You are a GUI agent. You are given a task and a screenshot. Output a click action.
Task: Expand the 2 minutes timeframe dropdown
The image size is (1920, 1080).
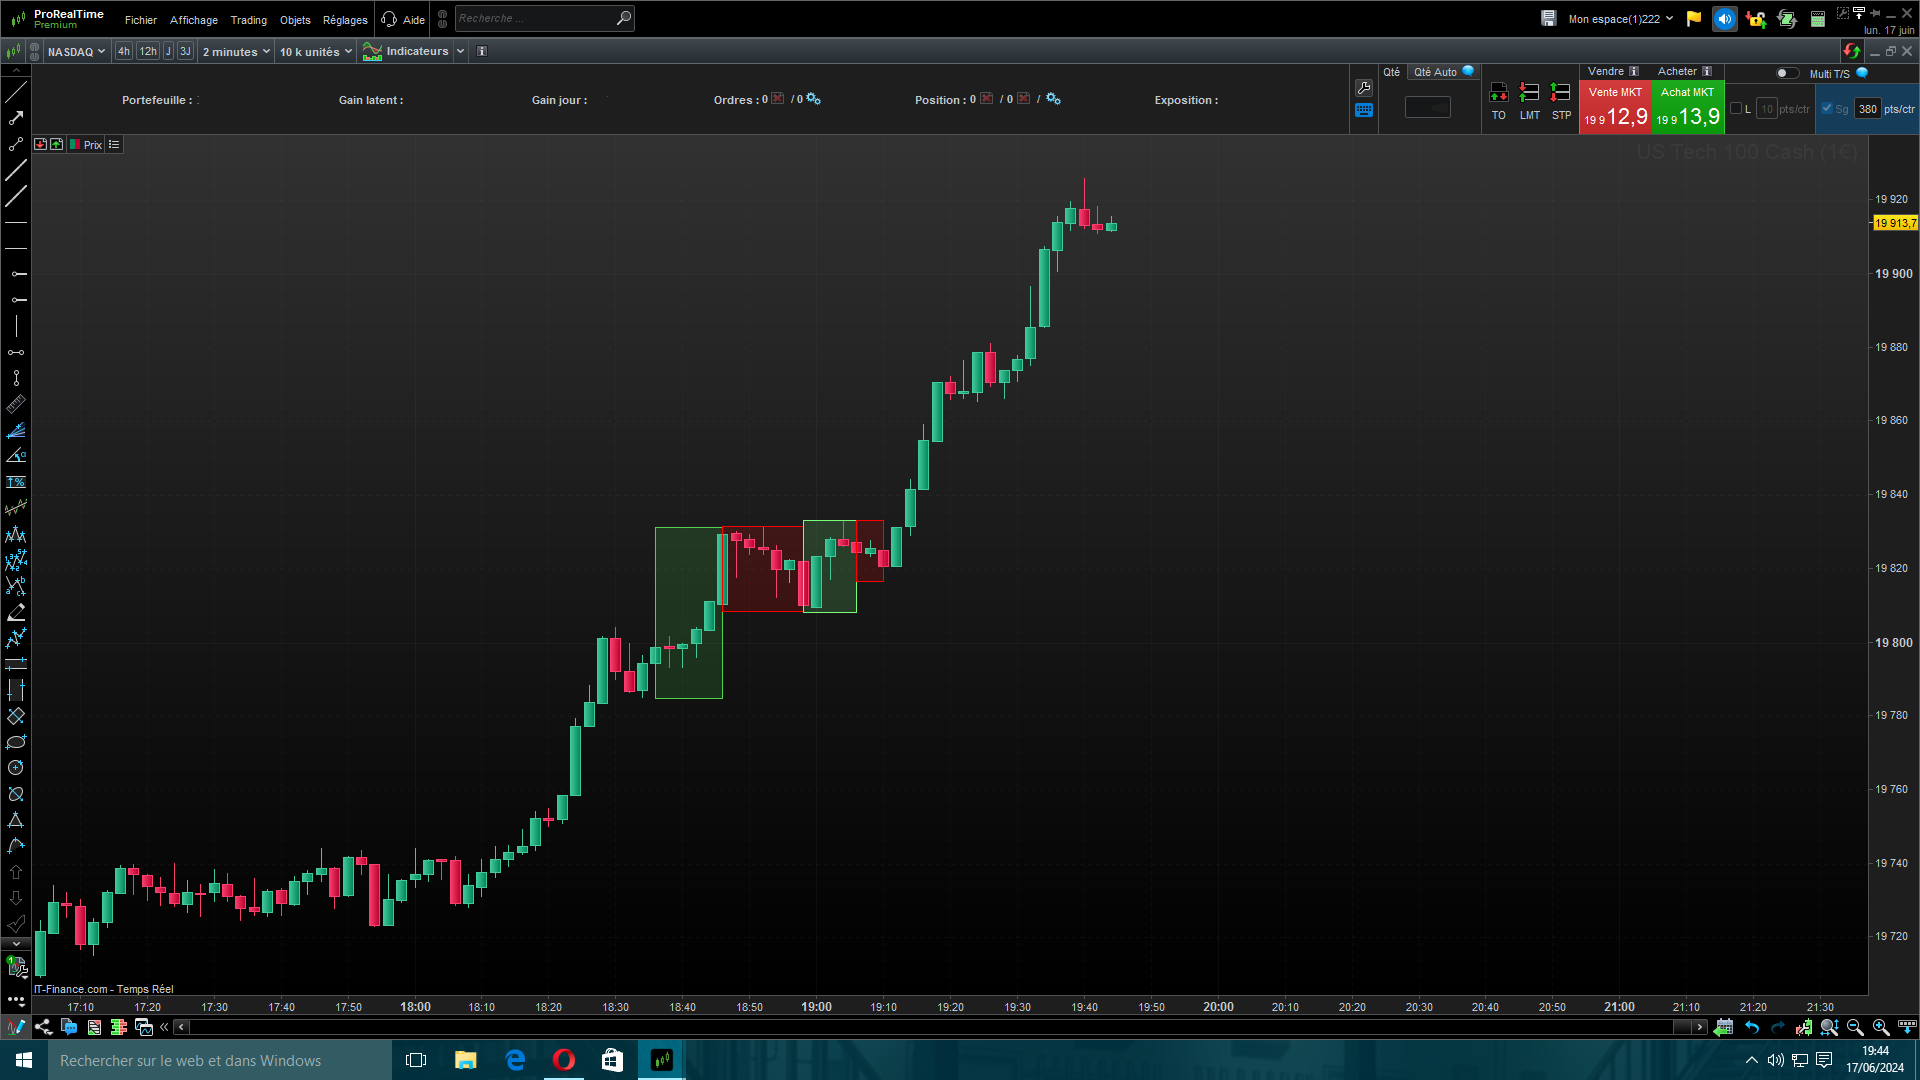pyautogui.click(x=236, y=52)
